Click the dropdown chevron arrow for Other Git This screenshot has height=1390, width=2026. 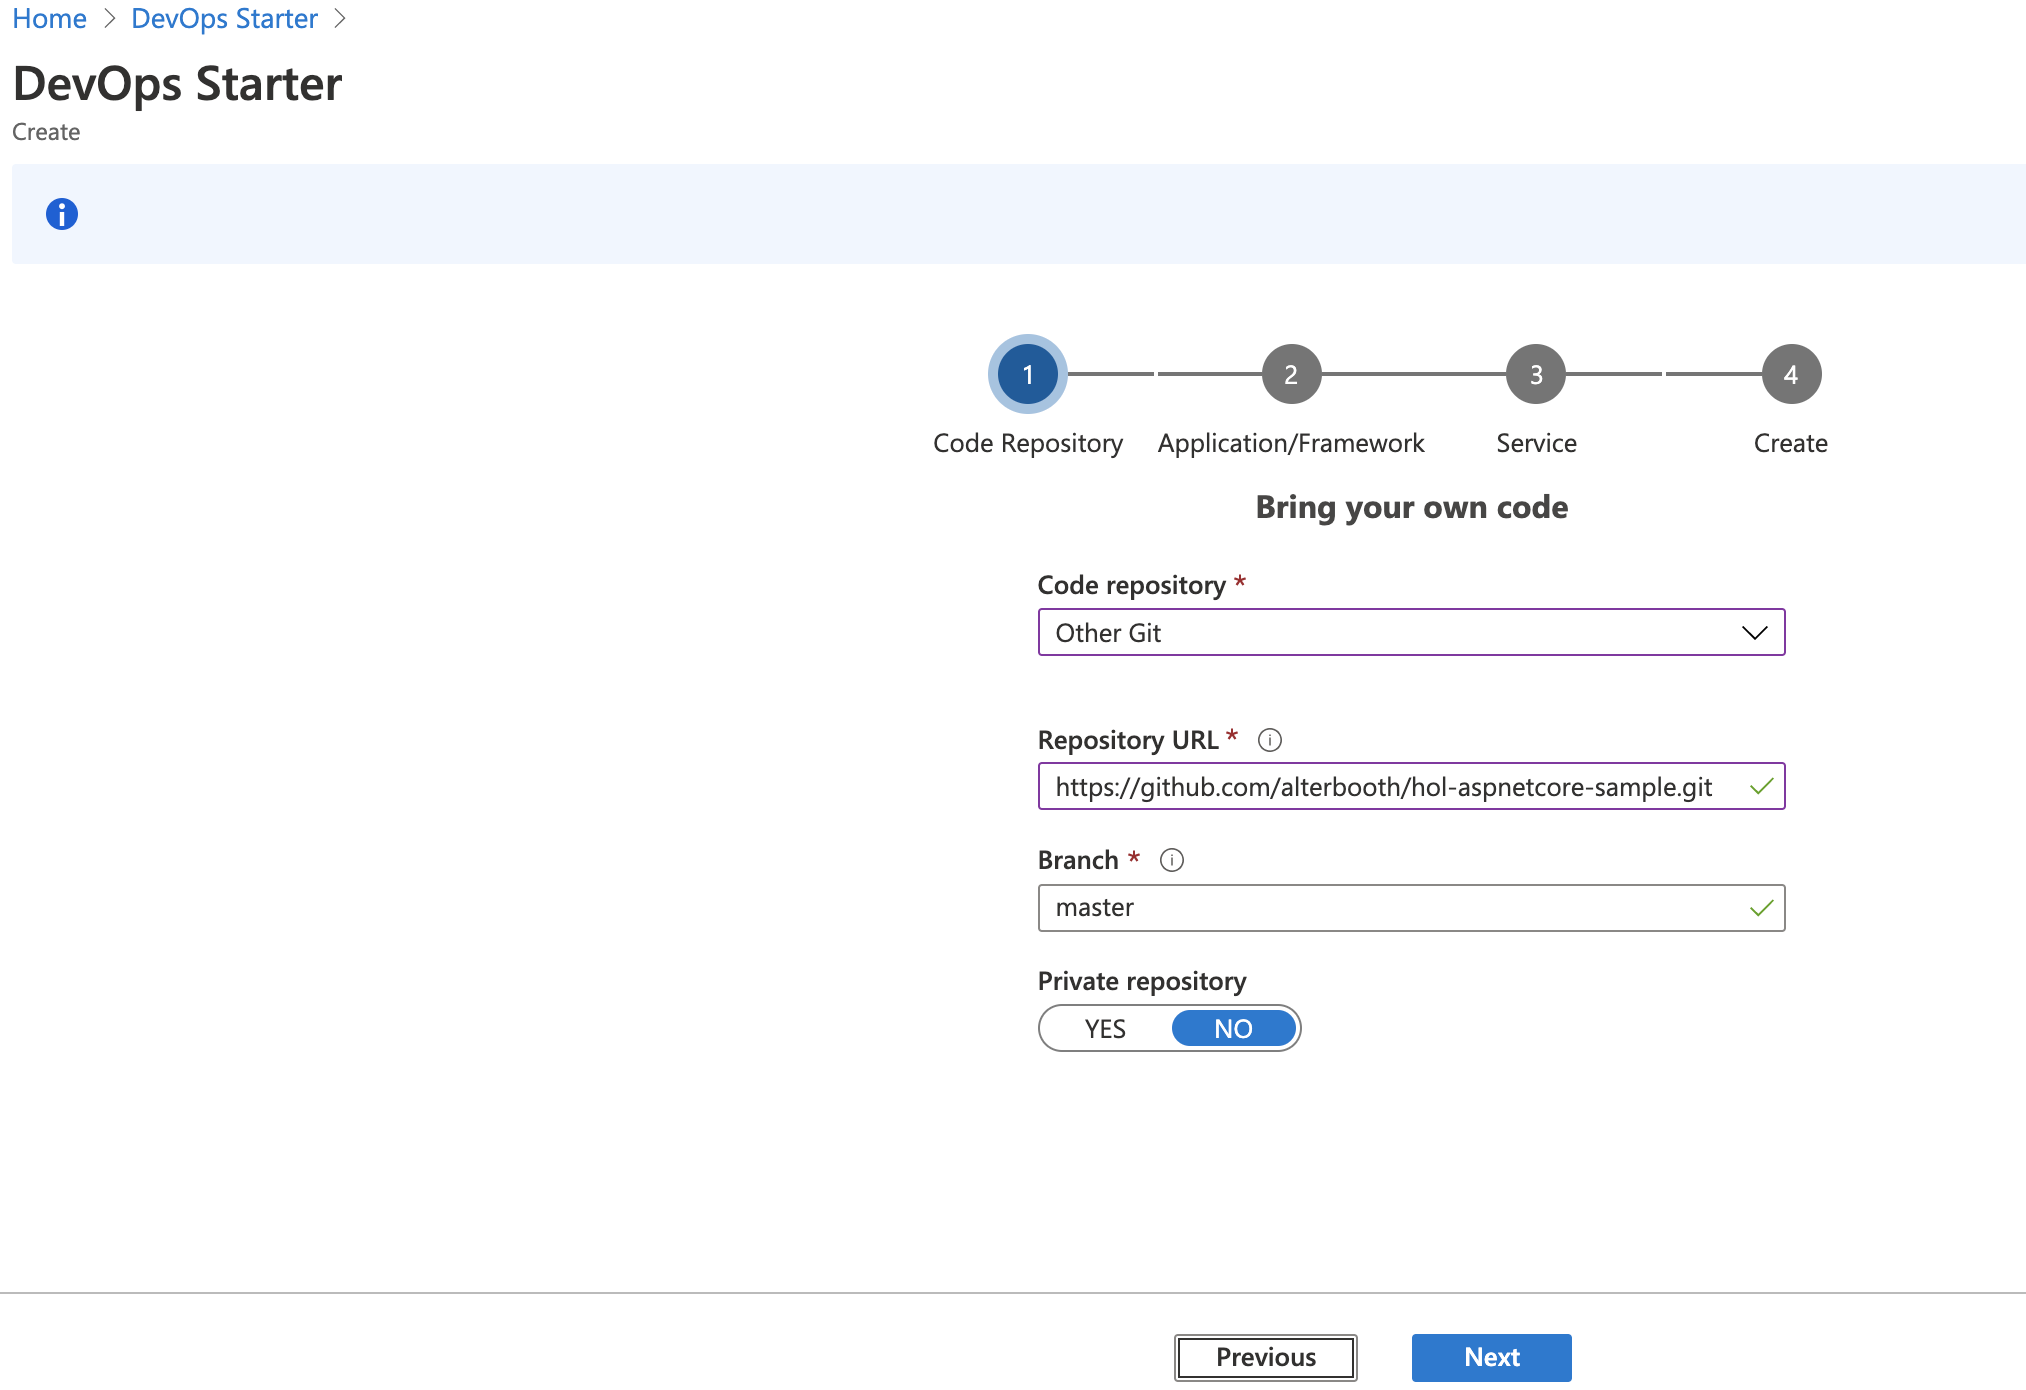pyautogui.click(x=1754, y=633)
